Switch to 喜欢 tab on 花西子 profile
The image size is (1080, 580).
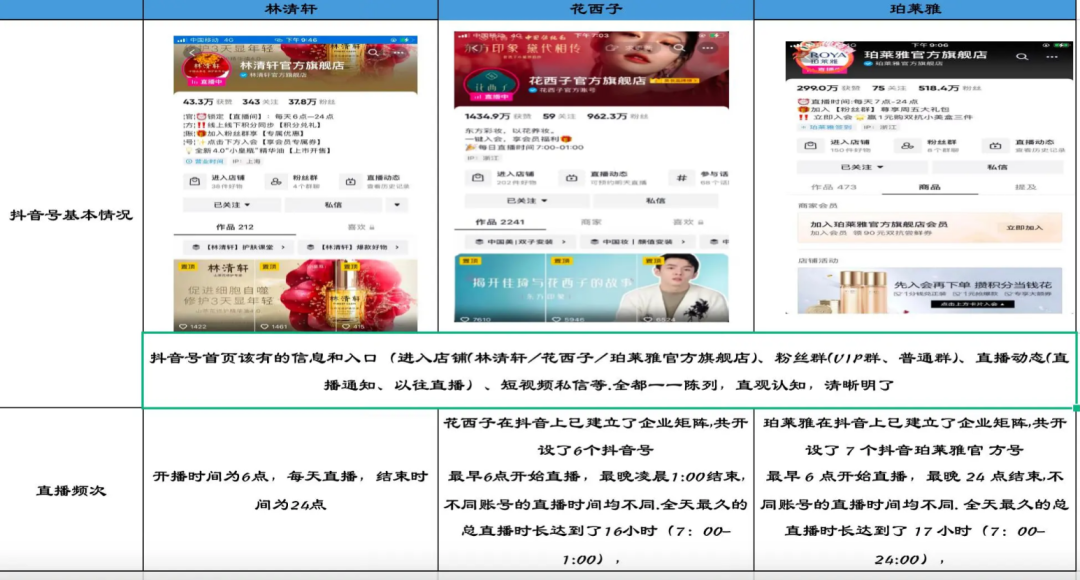tap(687, 222)
